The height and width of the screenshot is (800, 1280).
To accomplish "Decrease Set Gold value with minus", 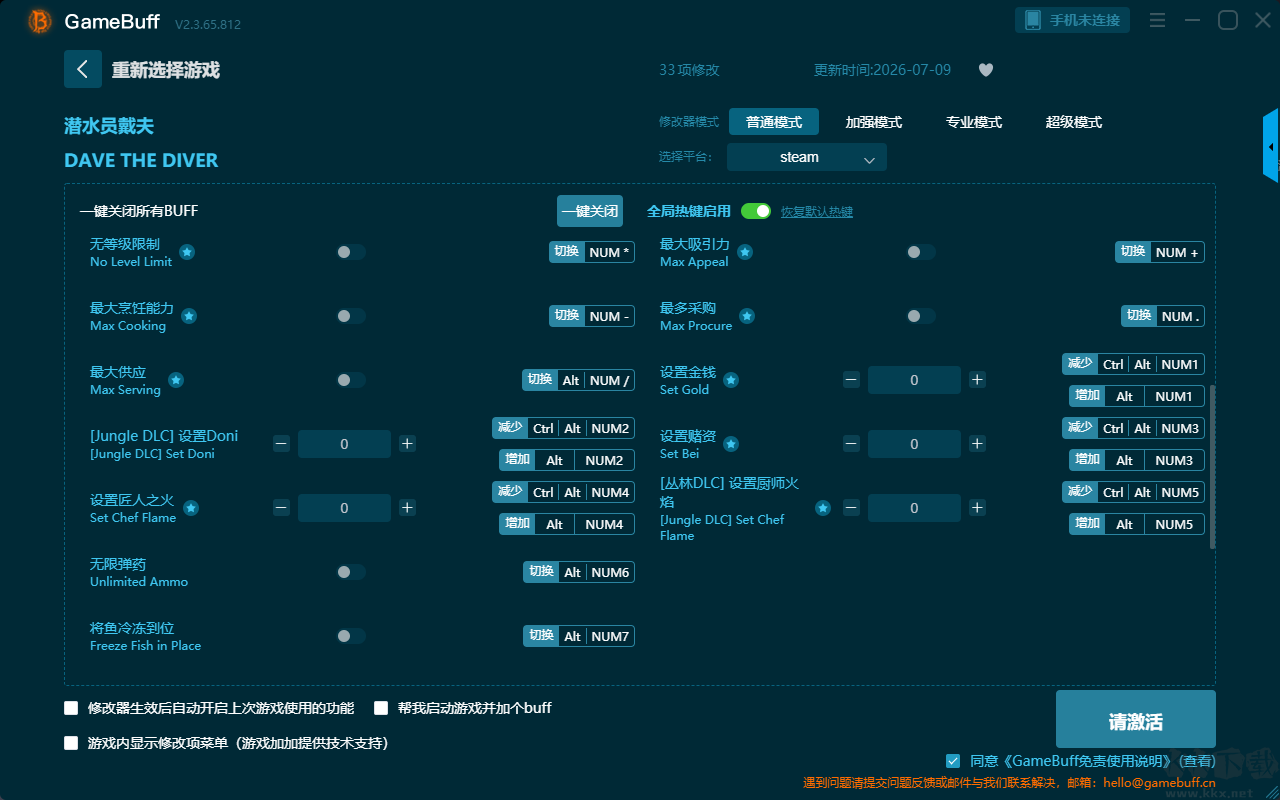I will point(851,380).
